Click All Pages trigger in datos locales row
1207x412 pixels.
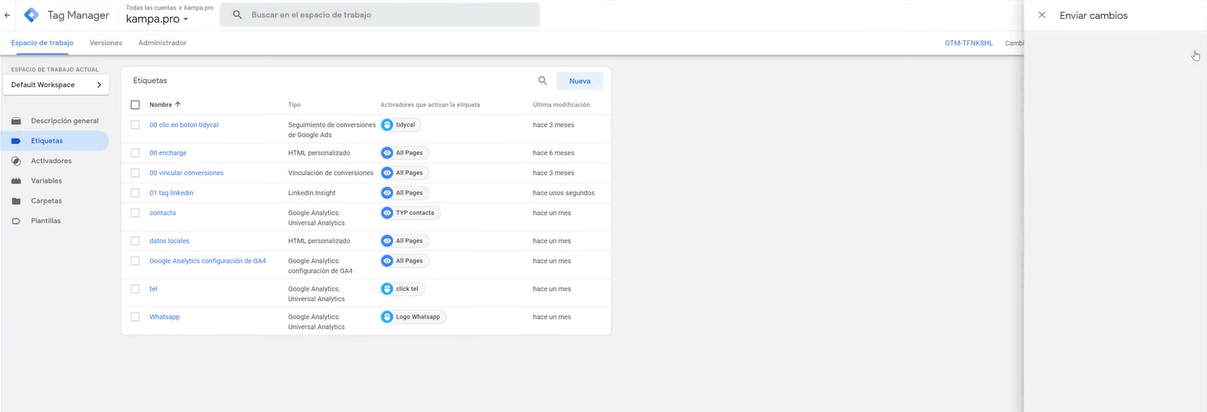tap(404, 241)
